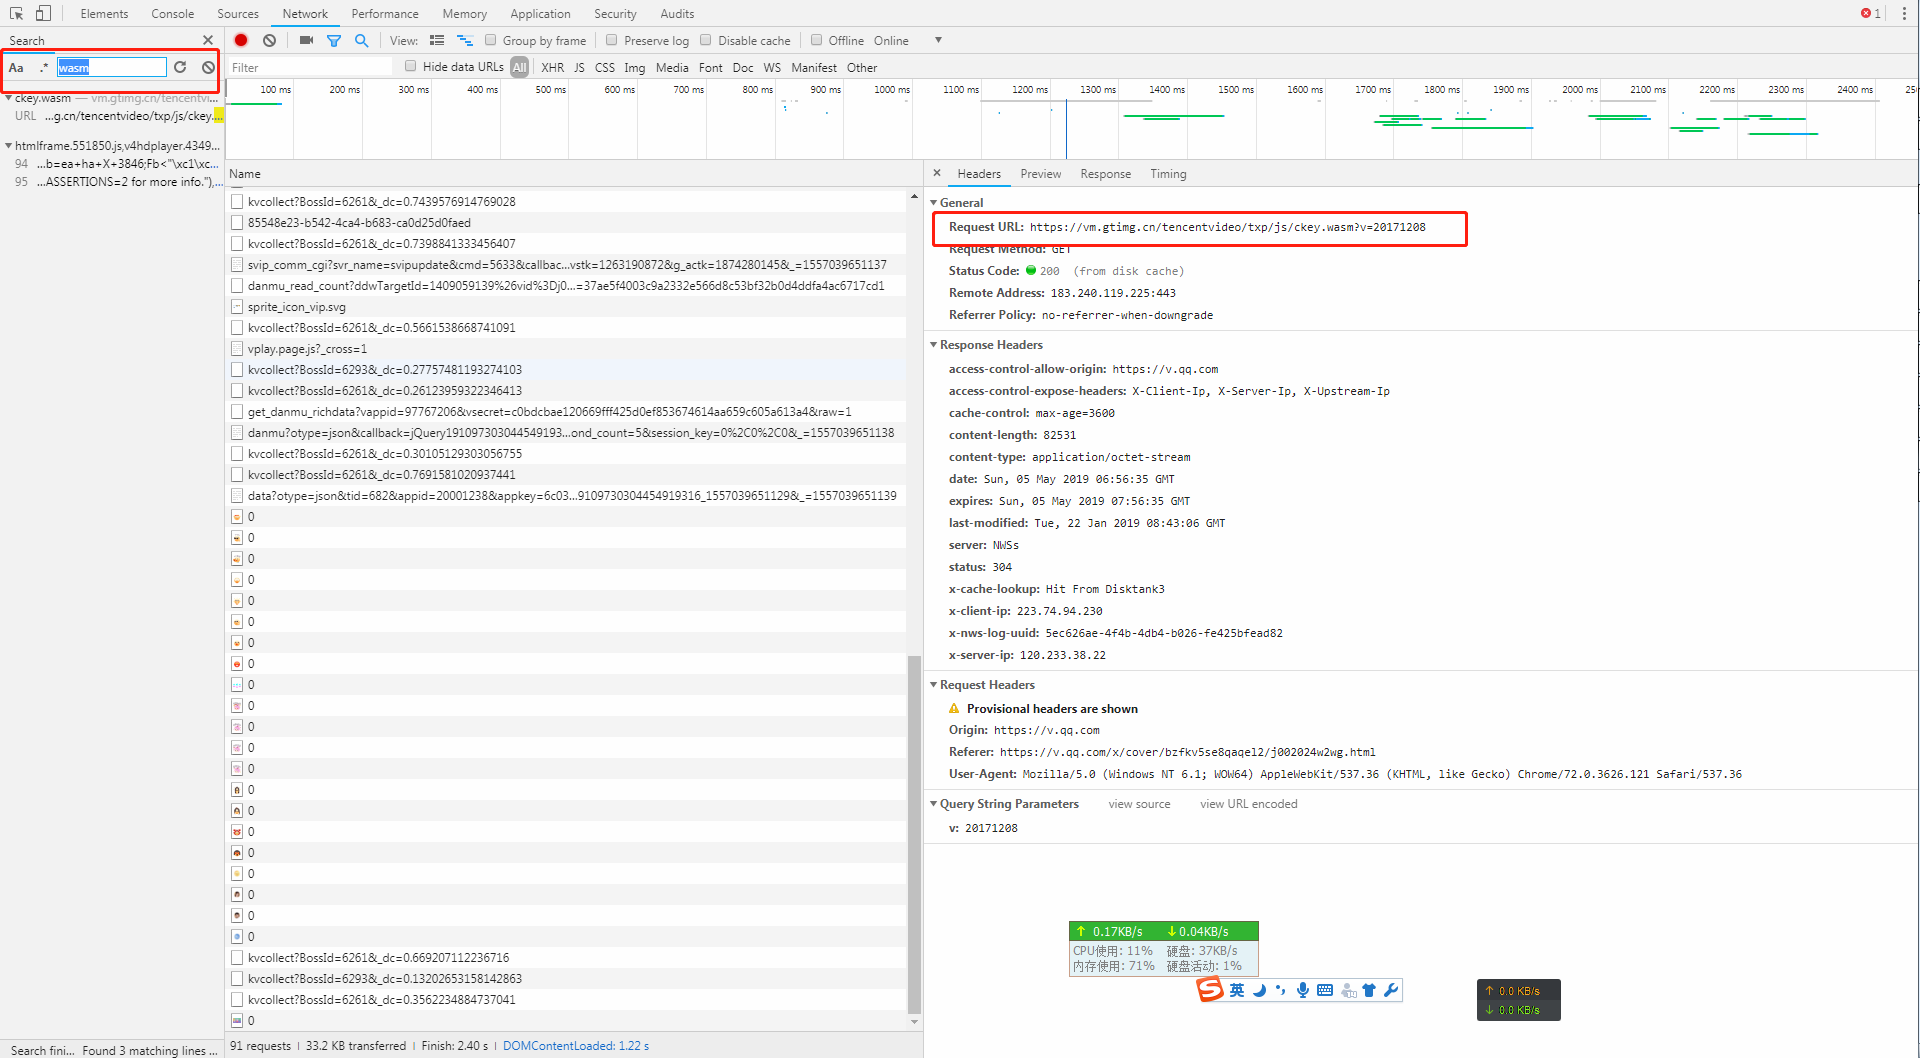Click view source link
This screenshot has width=1920, height=1058.
(1139, 803)
